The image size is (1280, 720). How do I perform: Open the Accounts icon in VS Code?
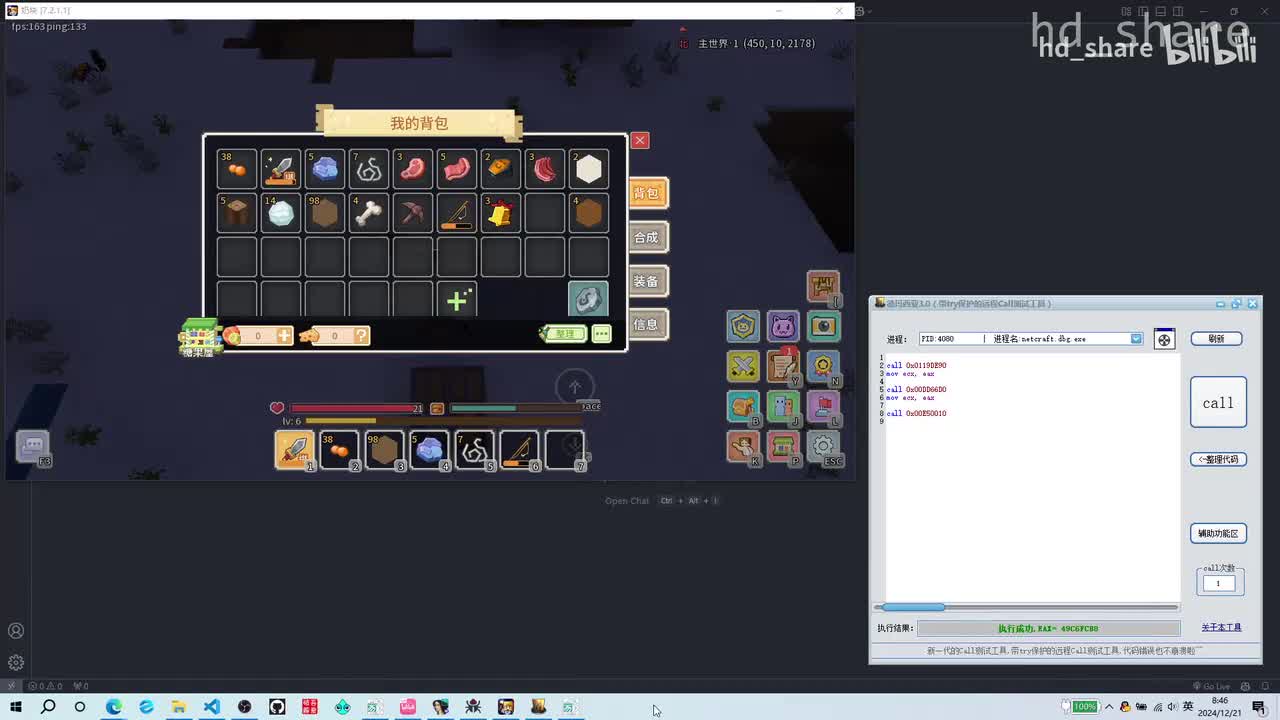tap(16, 631)
